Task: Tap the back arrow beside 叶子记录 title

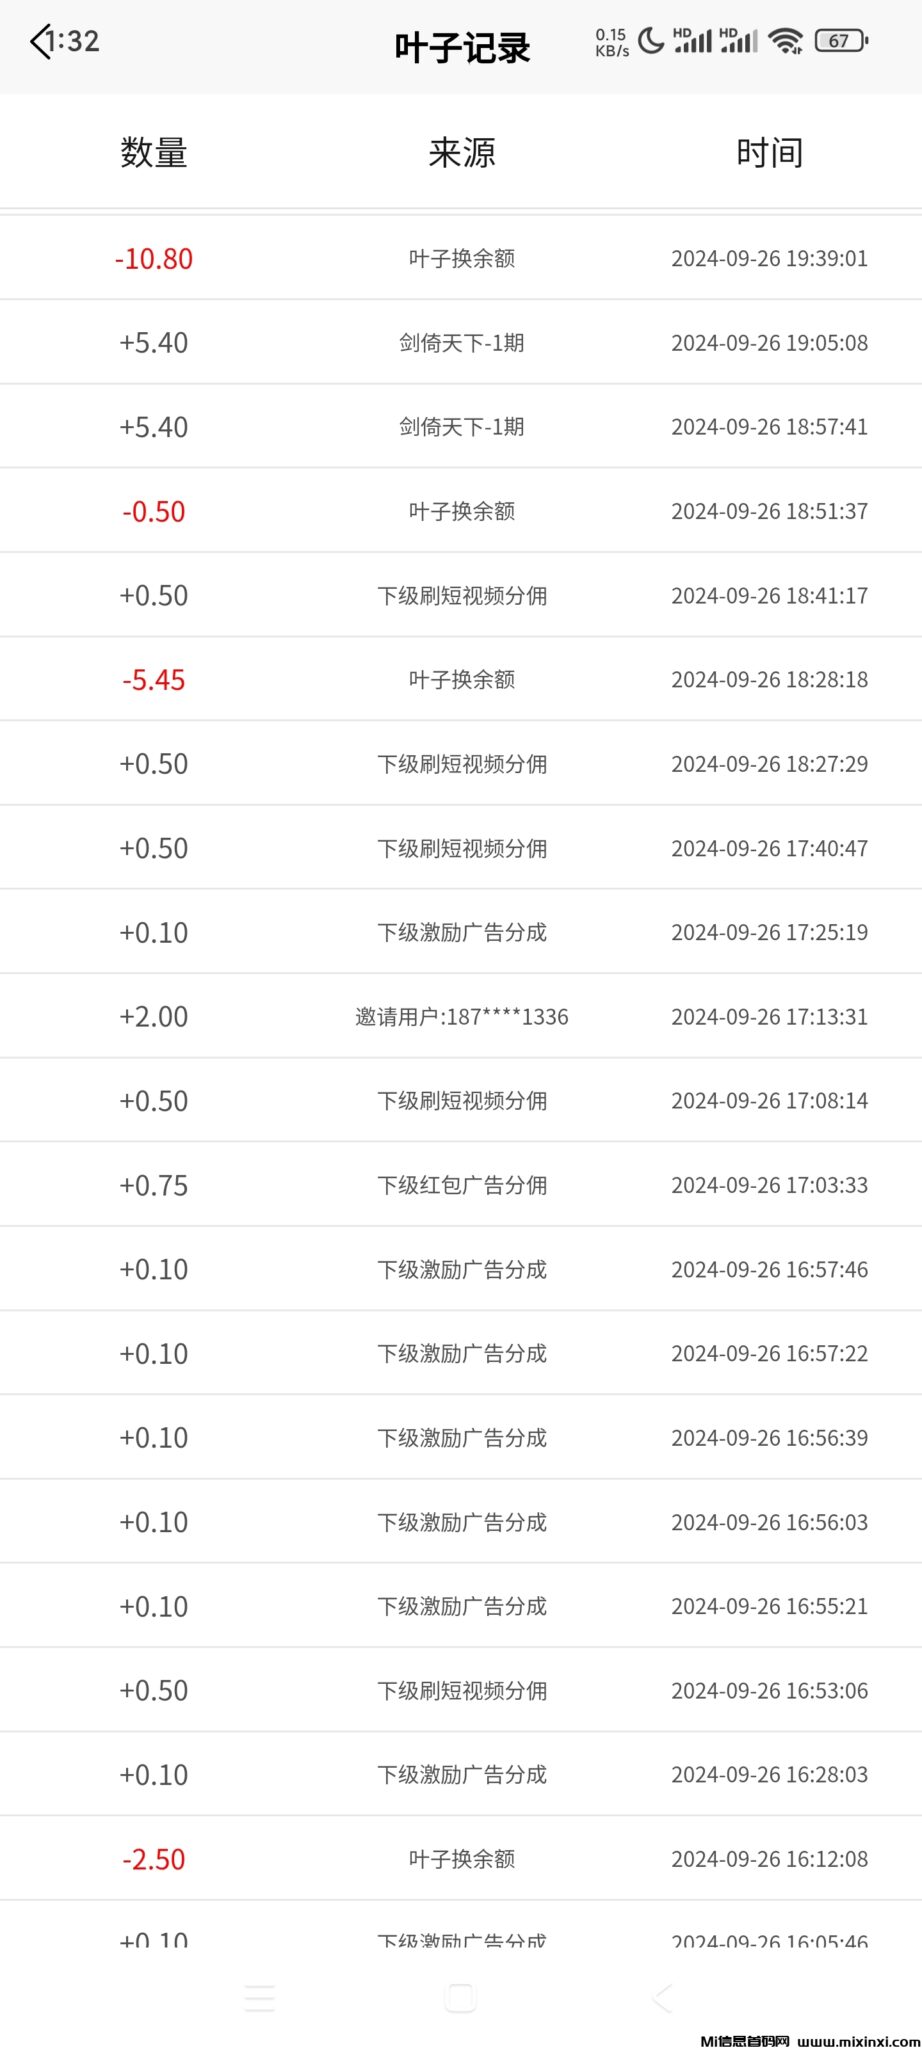Action: click(x=40, y=42)
